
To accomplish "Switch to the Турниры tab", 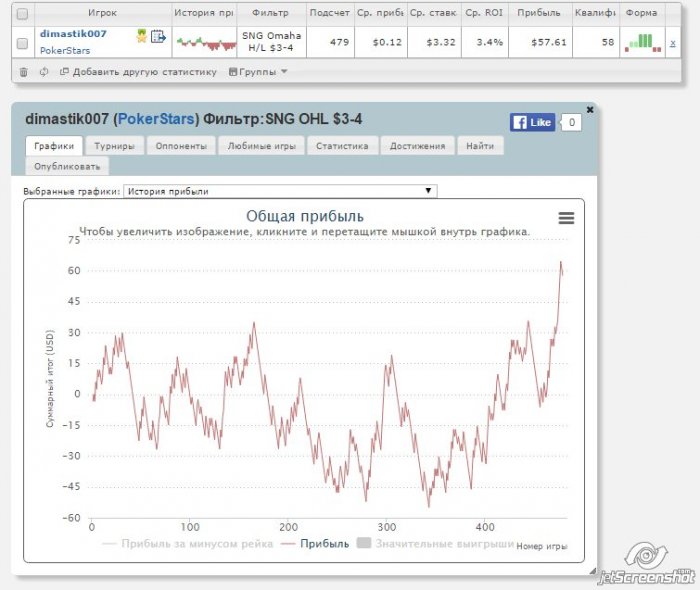I will click(115, 146).
